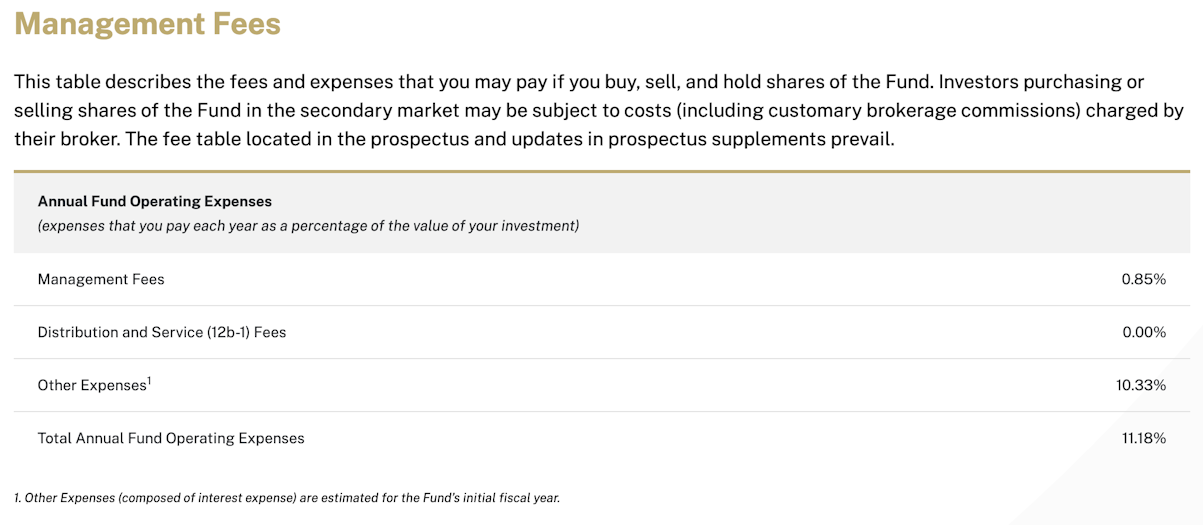Click the footnote 1 superscript on Other Expenses
Screen dimensions: 1203x525
(149, 380)
